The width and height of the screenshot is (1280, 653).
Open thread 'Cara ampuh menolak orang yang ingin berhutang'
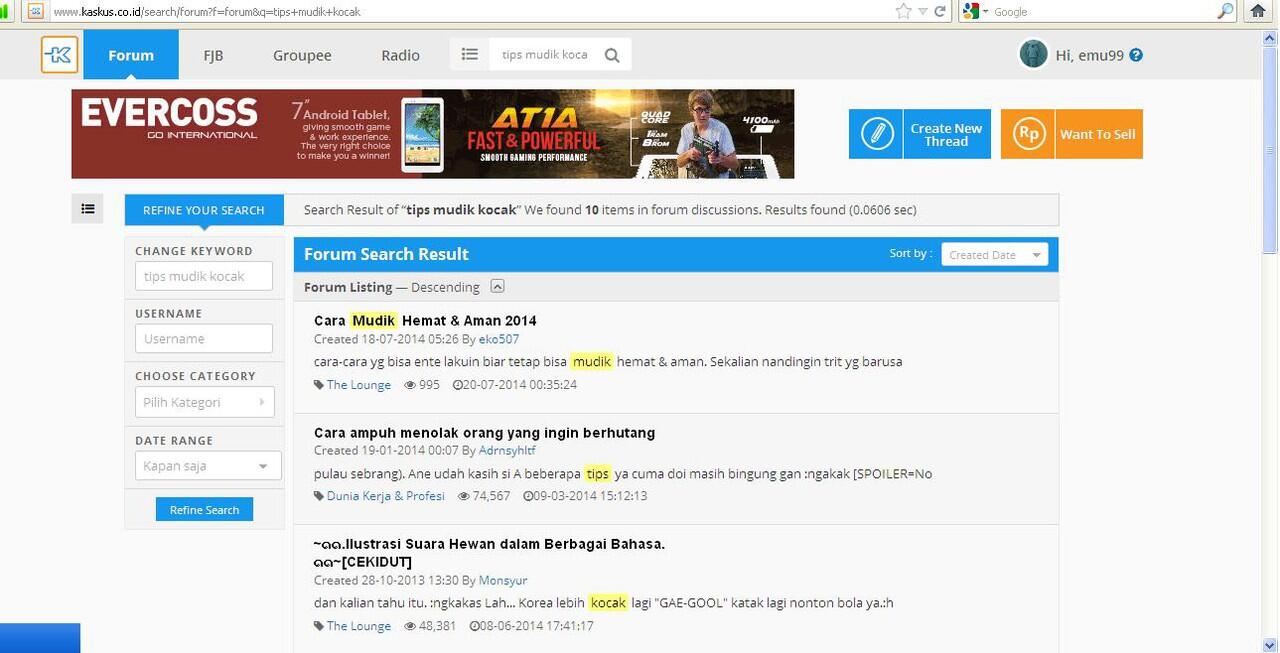click(485, 433)
